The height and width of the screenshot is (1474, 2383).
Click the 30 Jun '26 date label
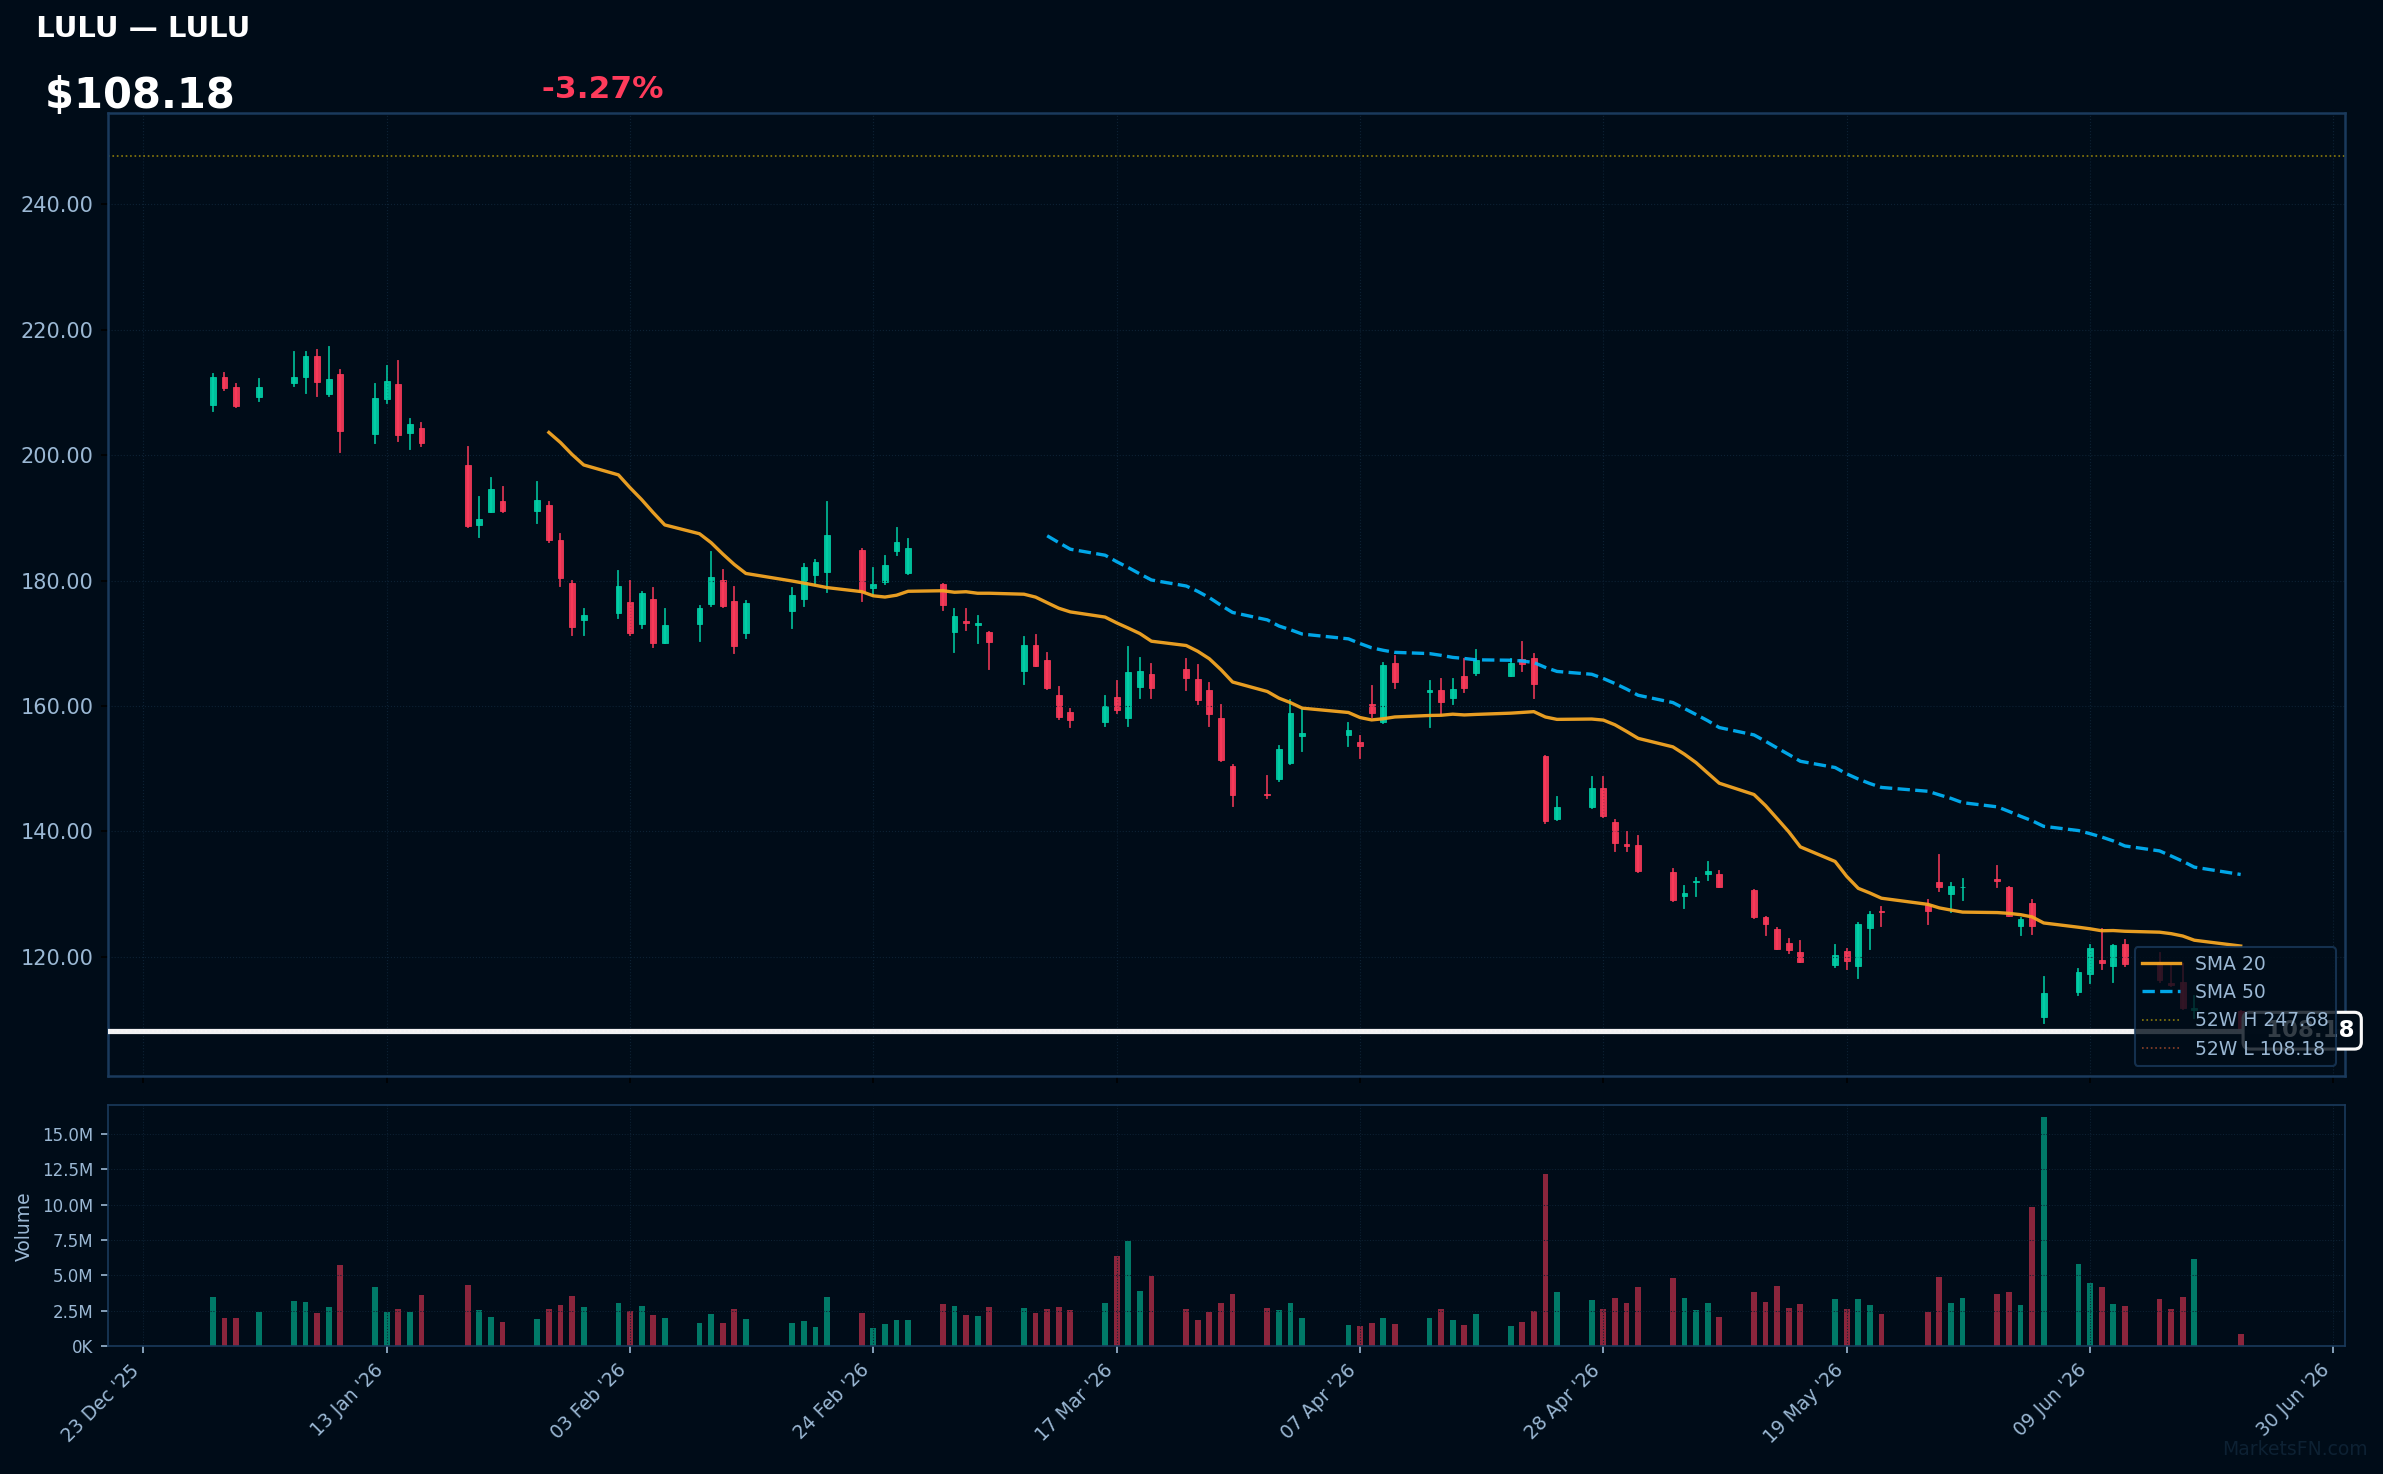pos(2293,1400)
